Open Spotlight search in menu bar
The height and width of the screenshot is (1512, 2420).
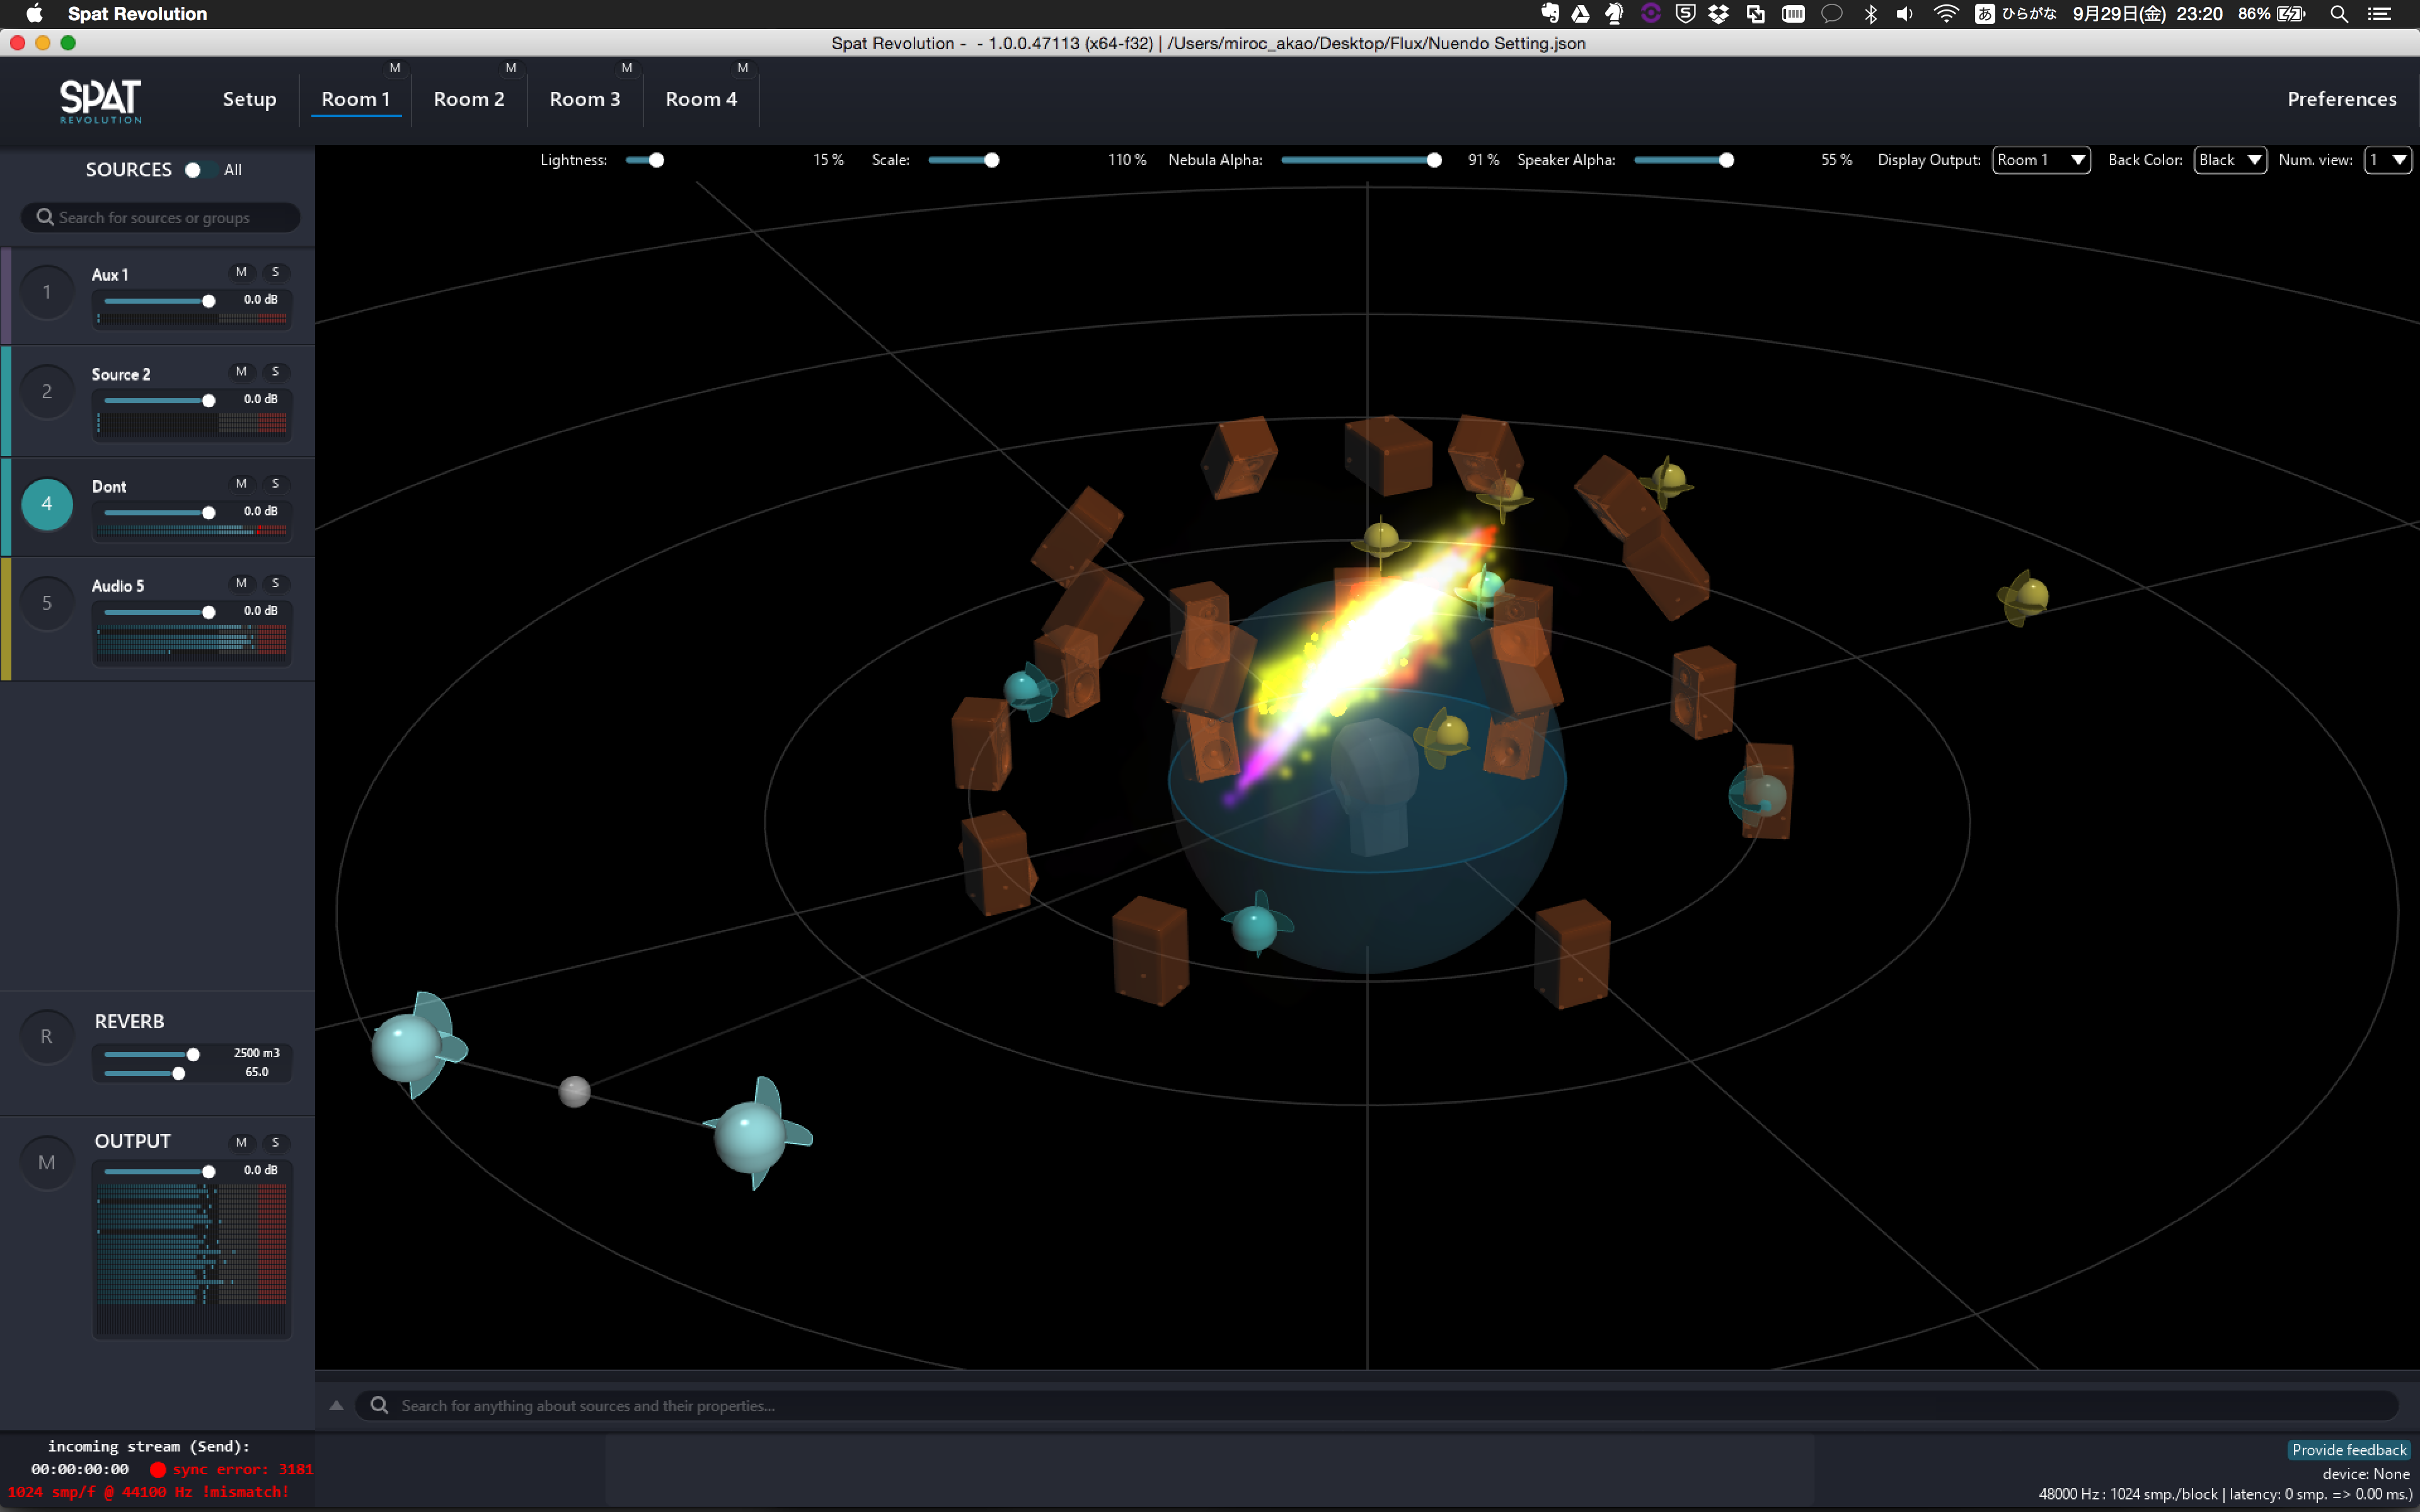pos(2338,13)
